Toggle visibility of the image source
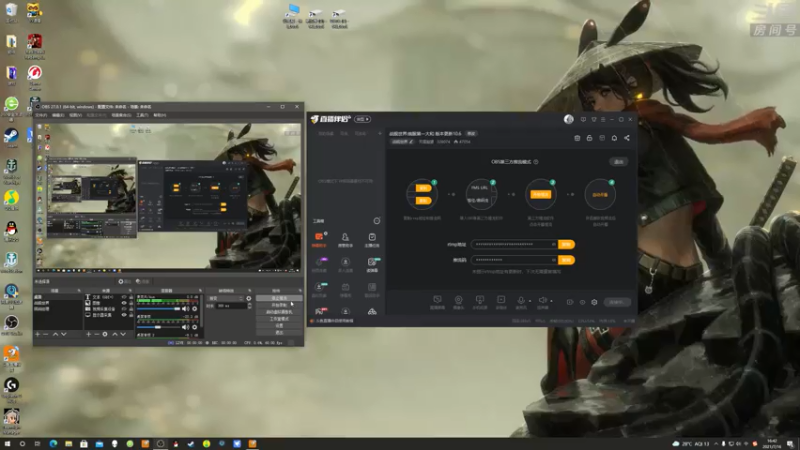 tap(123, 303)
